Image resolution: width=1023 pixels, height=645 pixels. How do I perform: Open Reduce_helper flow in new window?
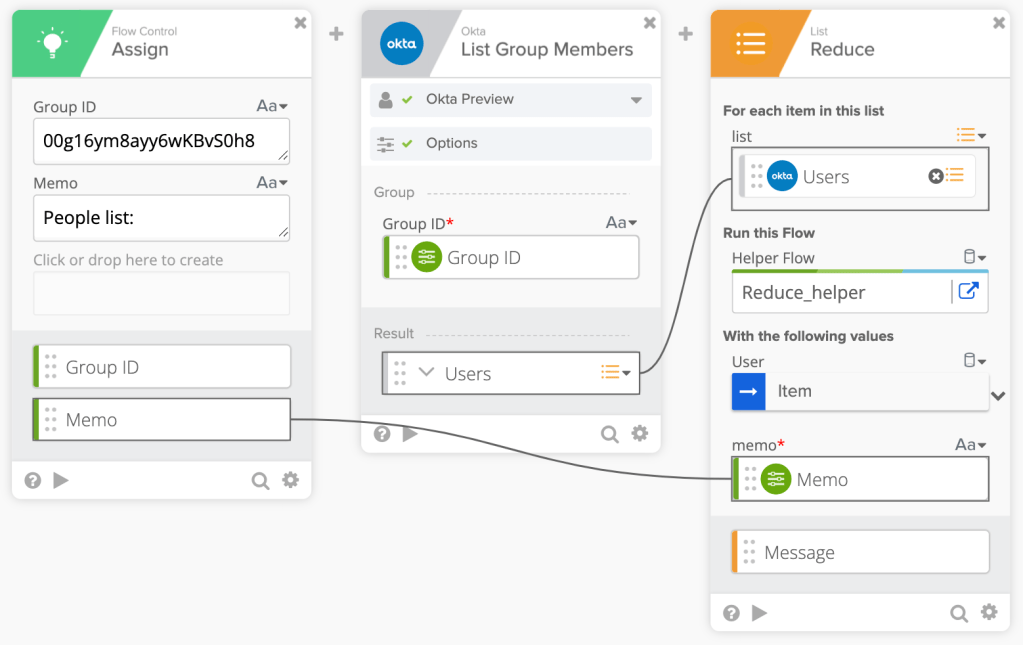pyautogui.click(x=968, y=292)
